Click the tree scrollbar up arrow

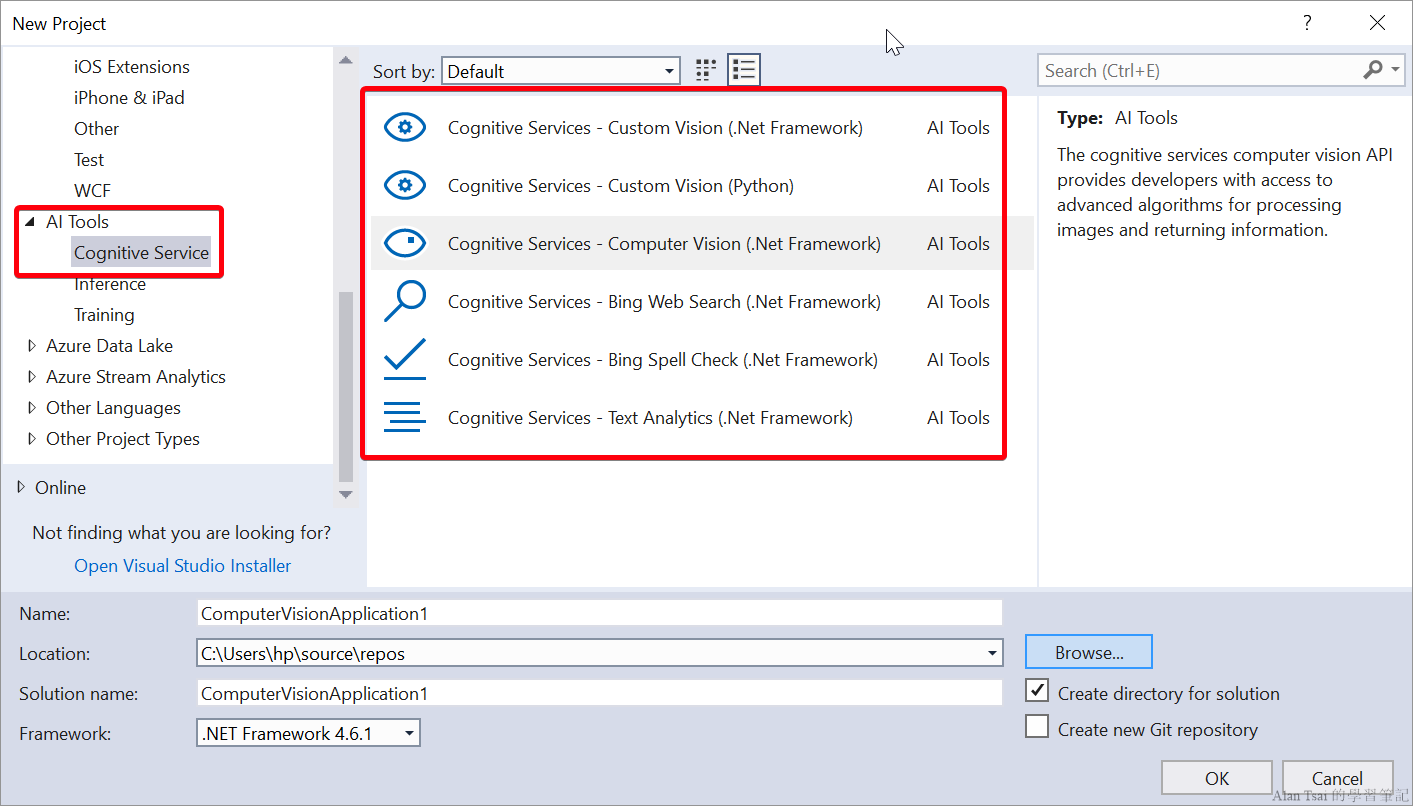(346, 60)
